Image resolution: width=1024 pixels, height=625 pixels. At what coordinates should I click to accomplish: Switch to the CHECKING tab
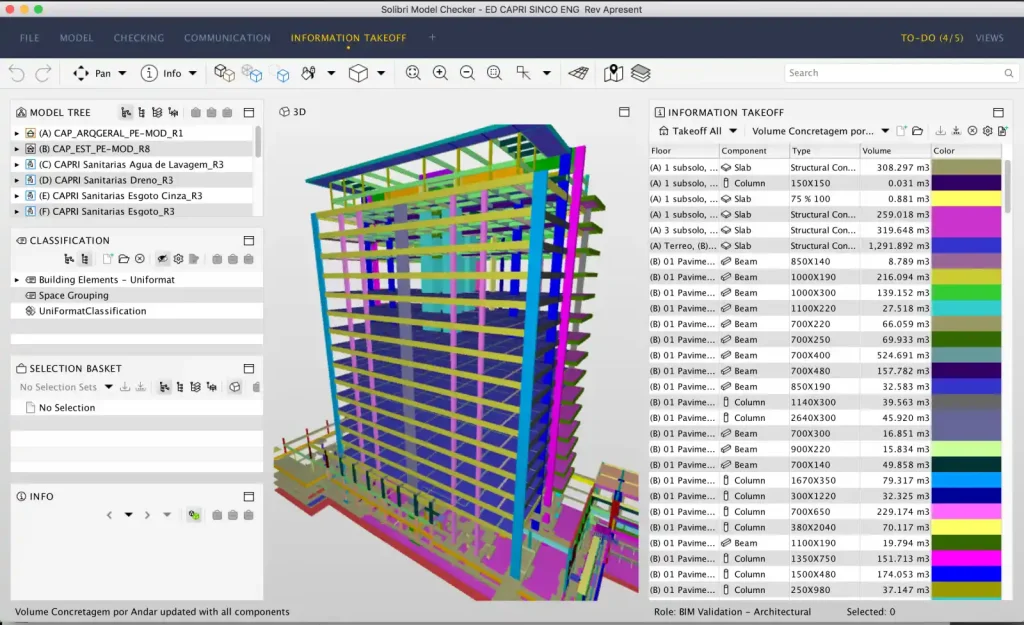pyautogui.click(x=139, y=38)
